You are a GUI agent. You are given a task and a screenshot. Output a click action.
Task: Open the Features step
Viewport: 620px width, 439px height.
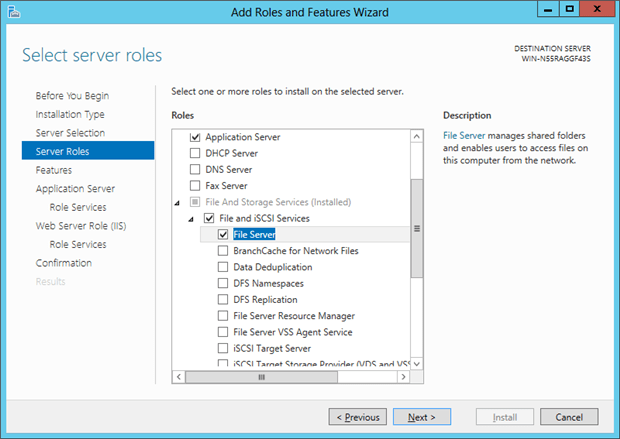pyautogui.click(x=54, y=170)
